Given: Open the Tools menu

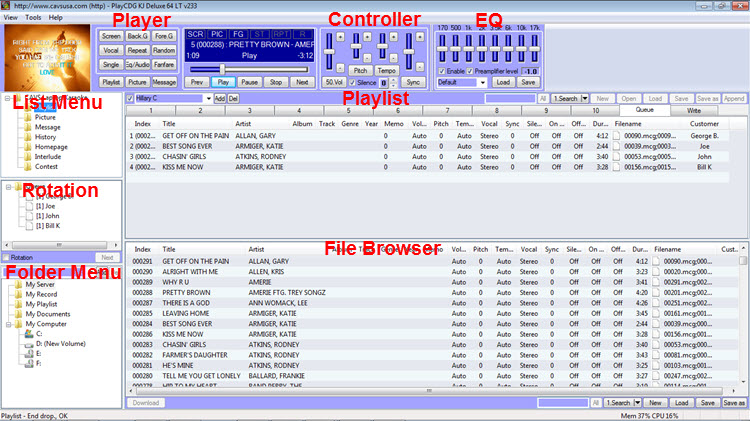Looking at the screenshot, I should [x=33, y=17].
